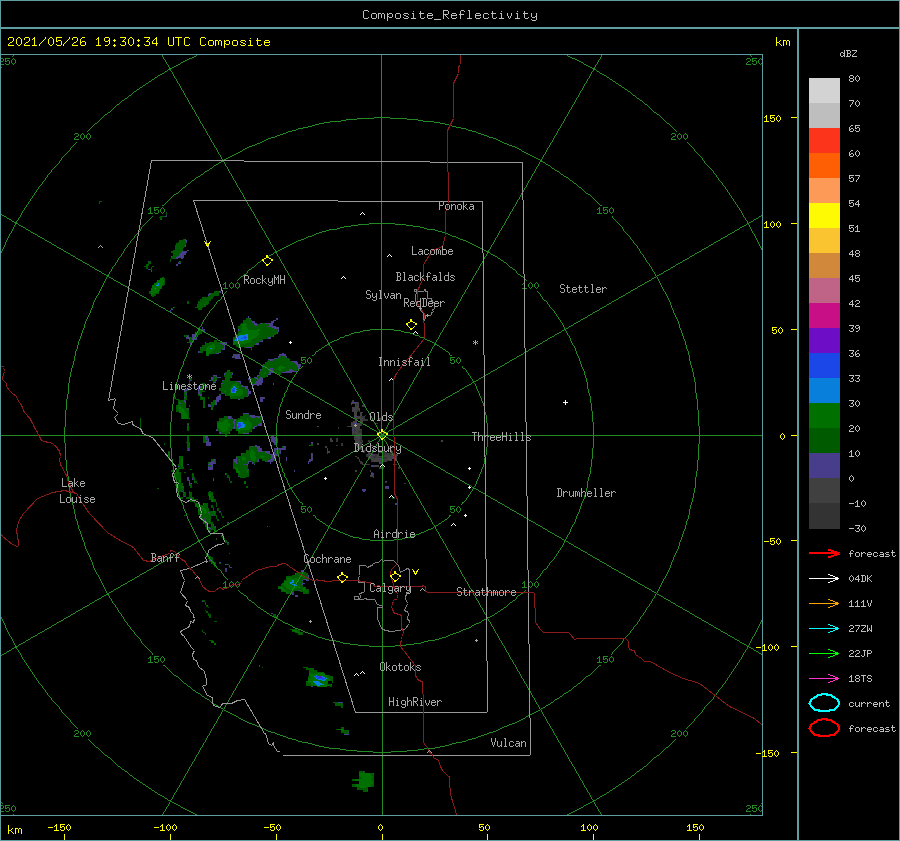This screenshot has height=841, width=900.
Task: Click the red 65 dBZ legend swatch
Action: click(x=824, y=140)
